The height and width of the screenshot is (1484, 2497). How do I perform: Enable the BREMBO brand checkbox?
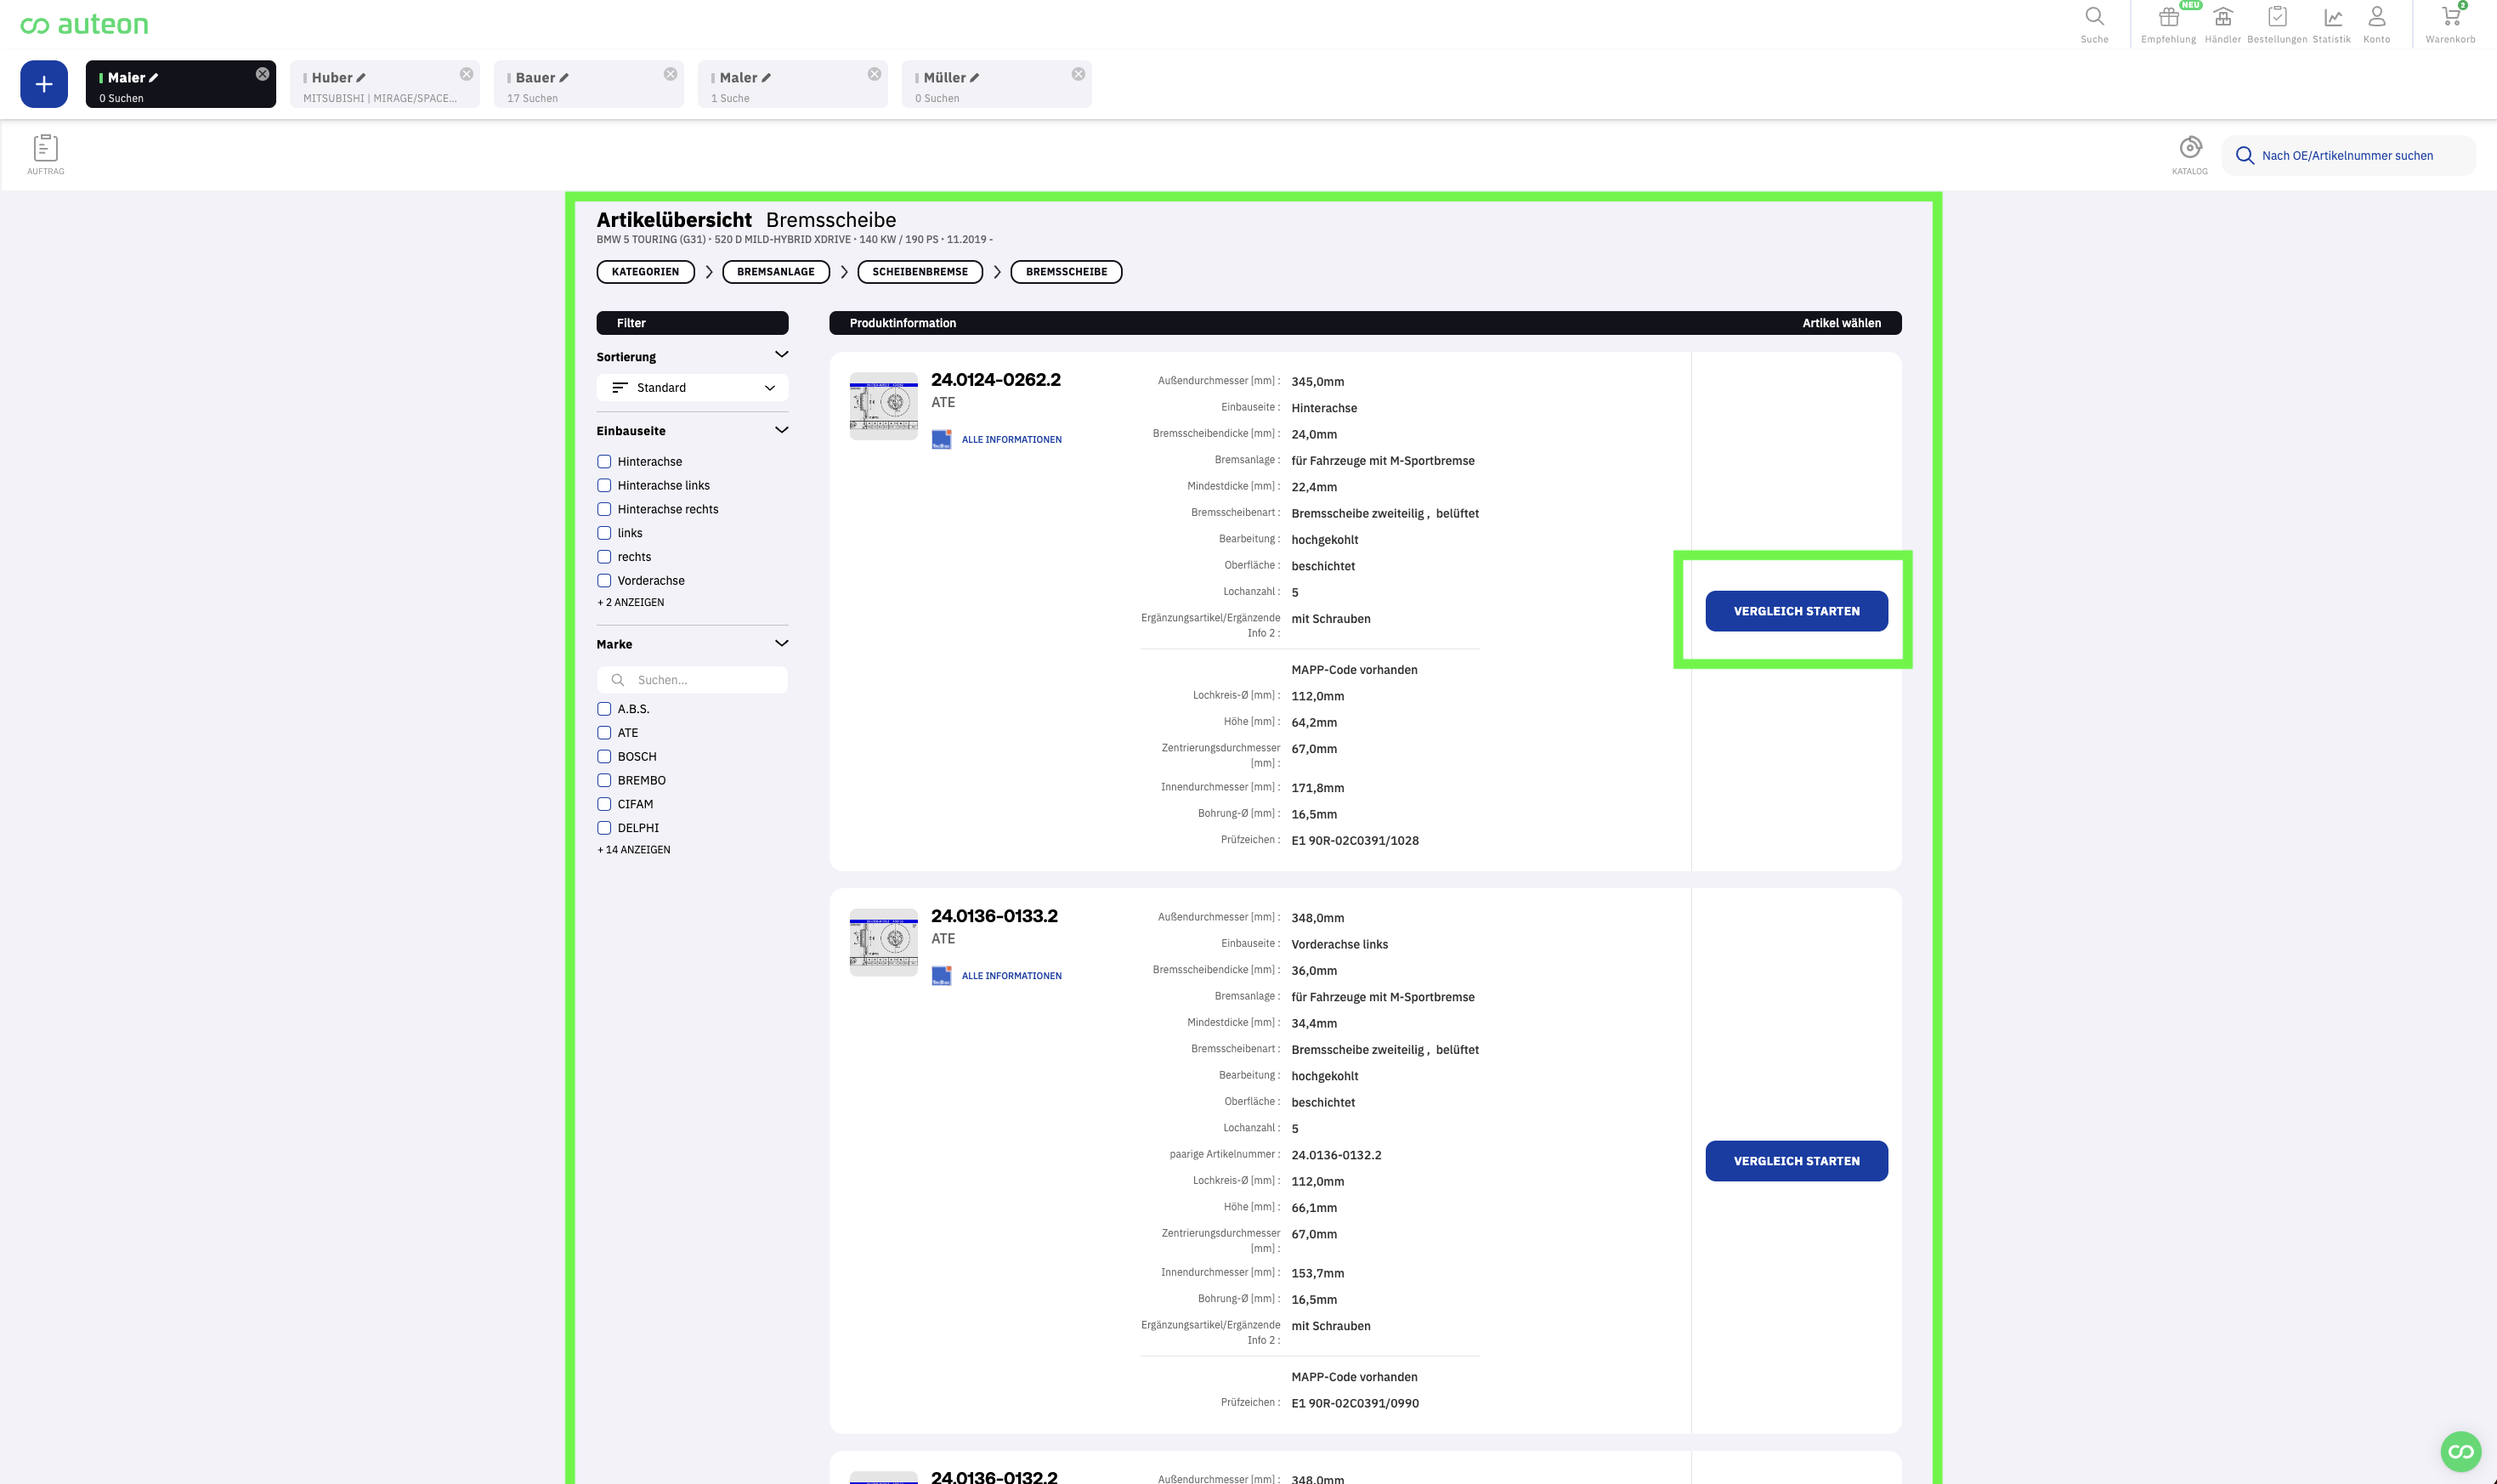click(x=604, y=781)
